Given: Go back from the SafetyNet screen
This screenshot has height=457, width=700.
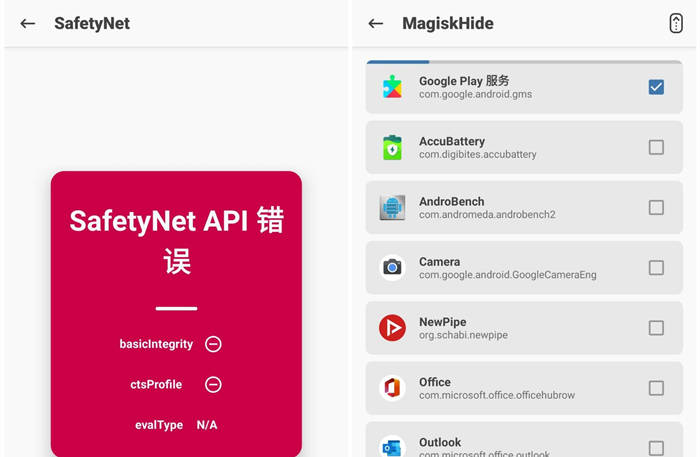Looking at the screenshot, I should (28, 23).
